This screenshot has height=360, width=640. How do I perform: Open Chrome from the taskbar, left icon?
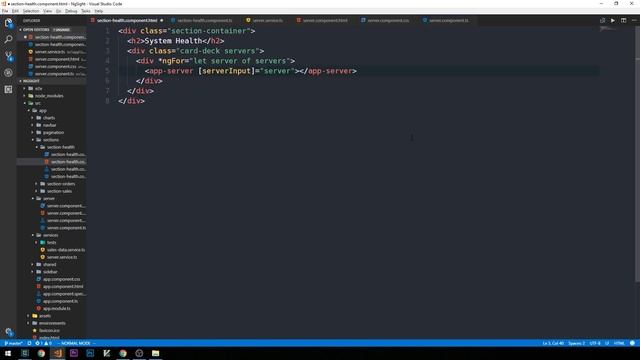coord(41,353)
